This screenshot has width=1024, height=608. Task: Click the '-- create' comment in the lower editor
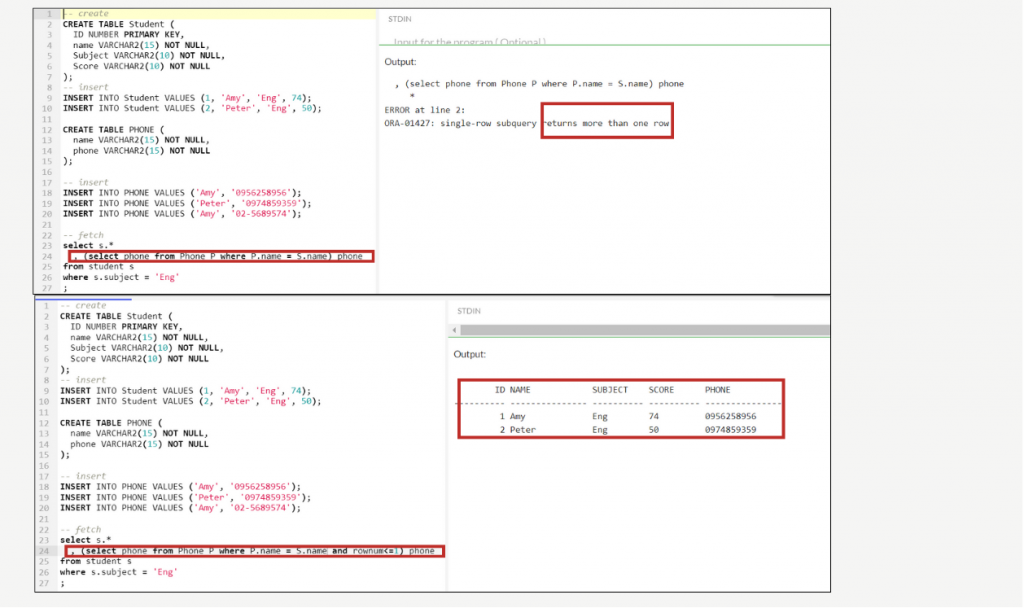[x=83, y=305]
